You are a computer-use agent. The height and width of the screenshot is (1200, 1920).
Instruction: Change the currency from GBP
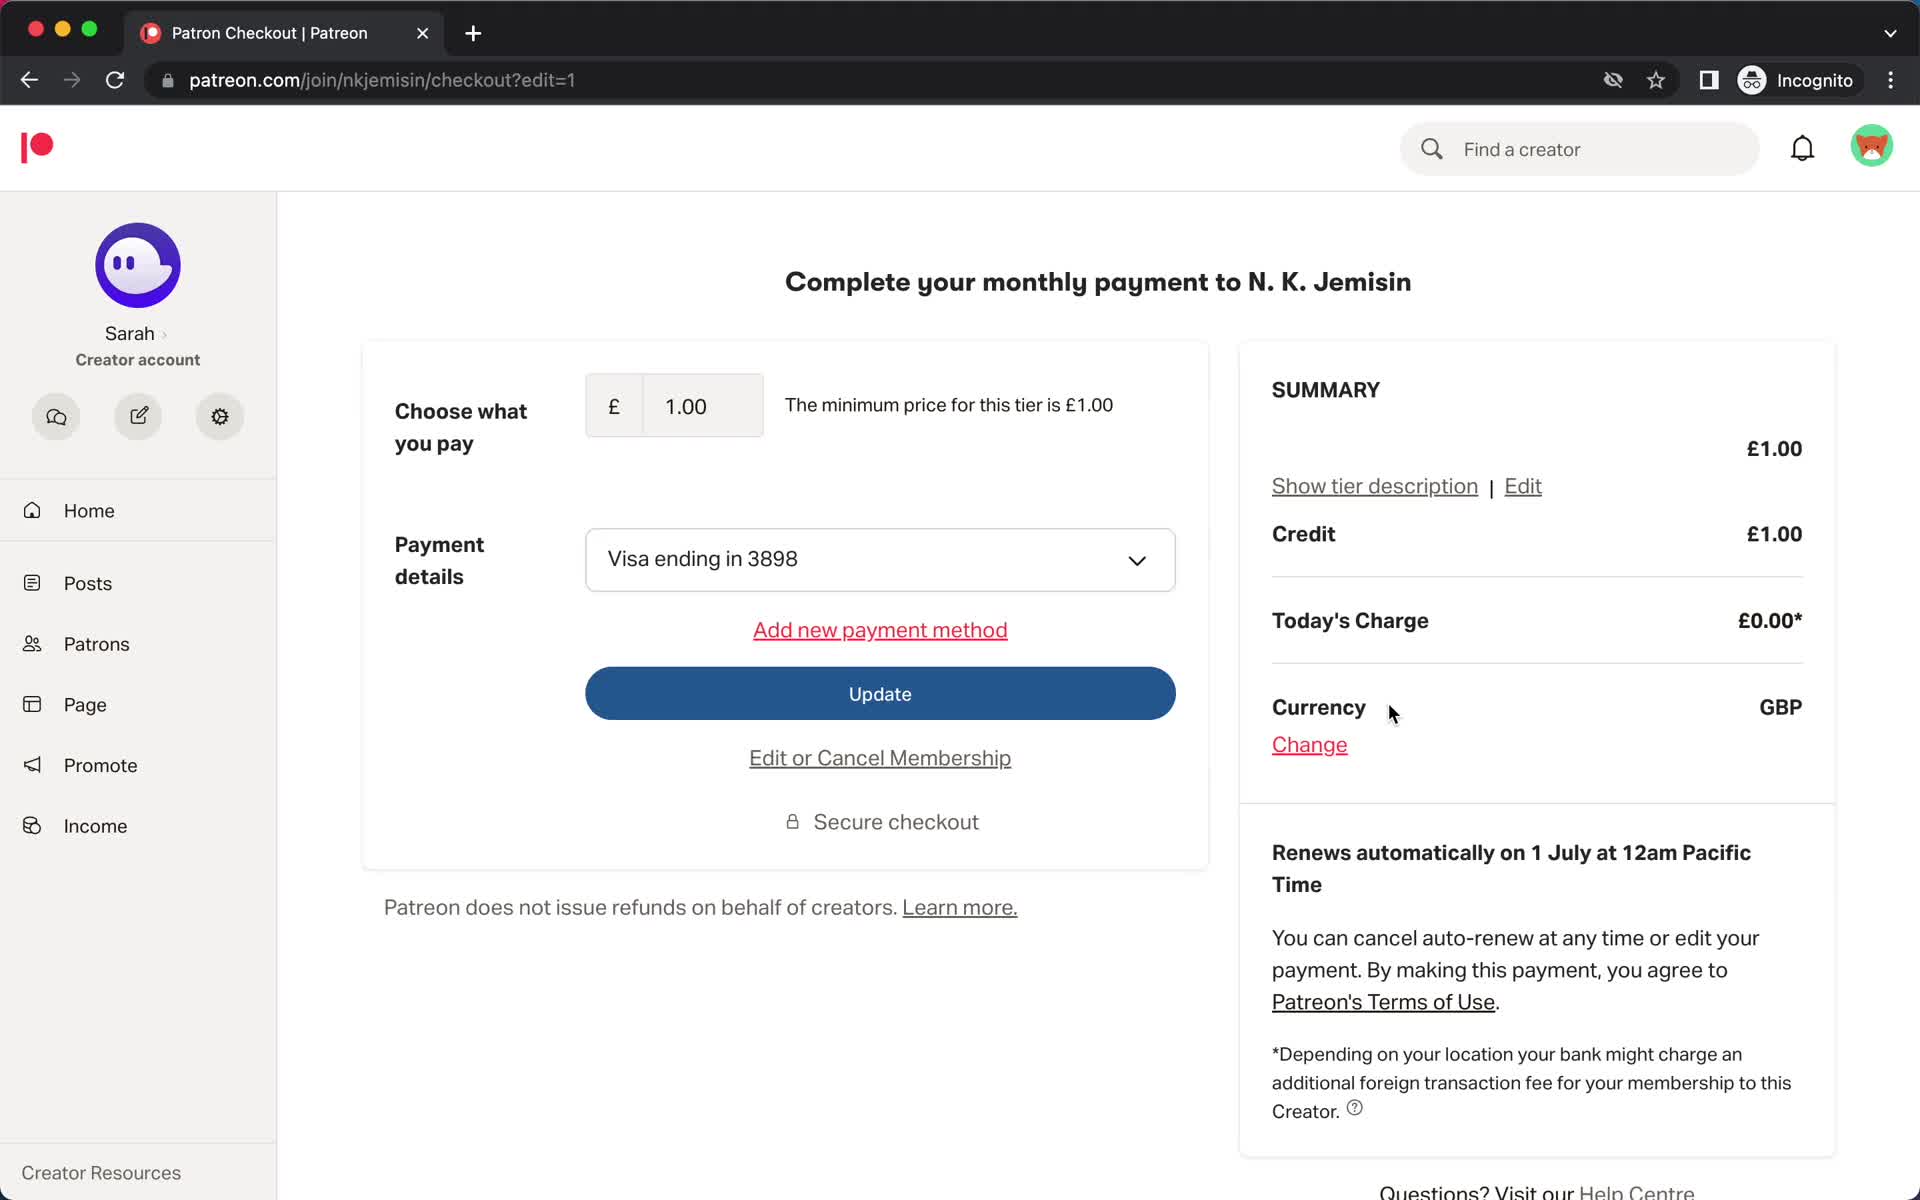click(x=1309, y=745)
